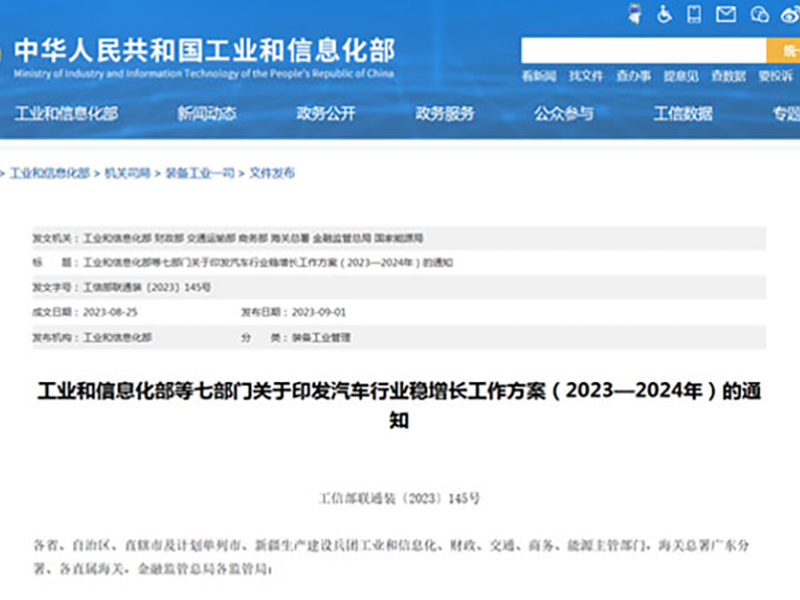Screen dimensions: 800x600
Task: Open the 看新闻 quick link
Action: coord(539,76)
